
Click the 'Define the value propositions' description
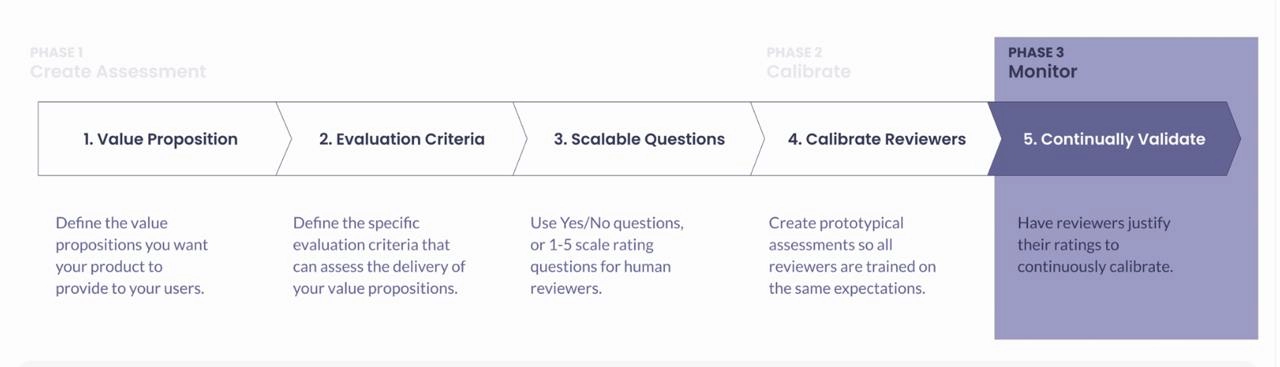click(x=132, y=255)
